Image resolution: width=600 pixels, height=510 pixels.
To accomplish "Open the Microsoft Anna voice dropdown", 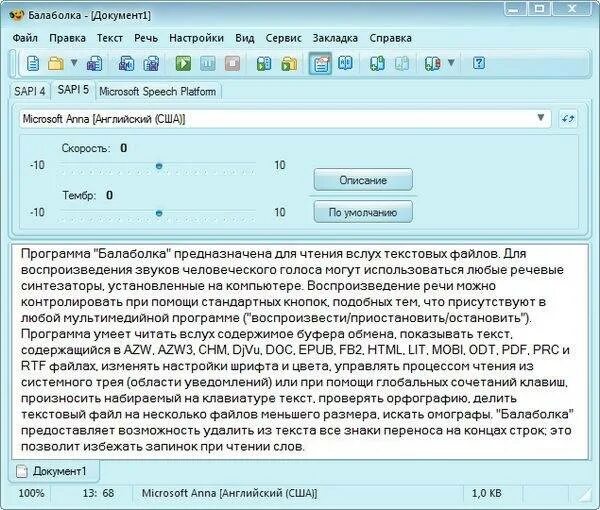I will click(x=285, y=119).
